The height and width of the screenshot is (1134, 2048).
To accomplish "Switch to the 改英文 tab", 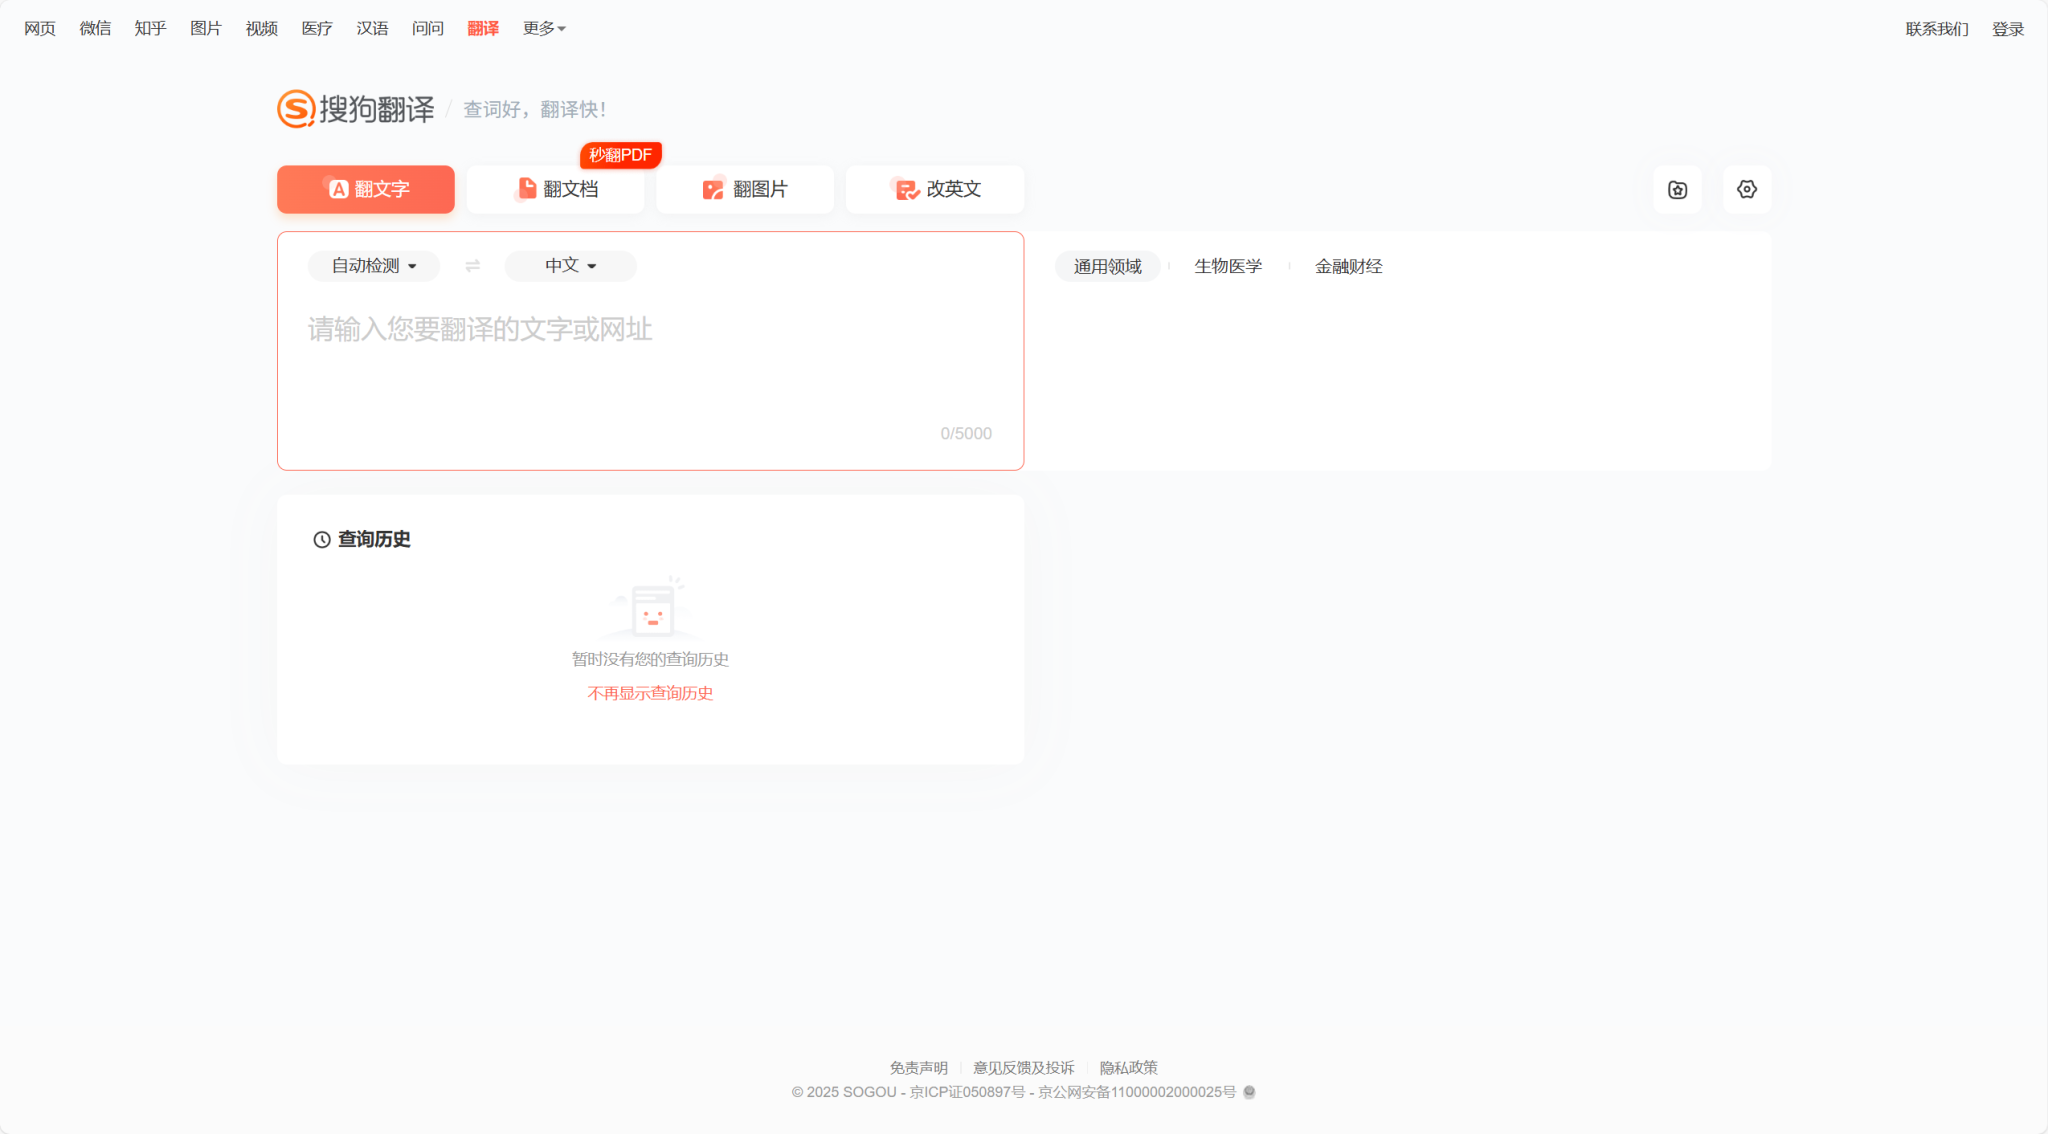I will pos(935,189).
